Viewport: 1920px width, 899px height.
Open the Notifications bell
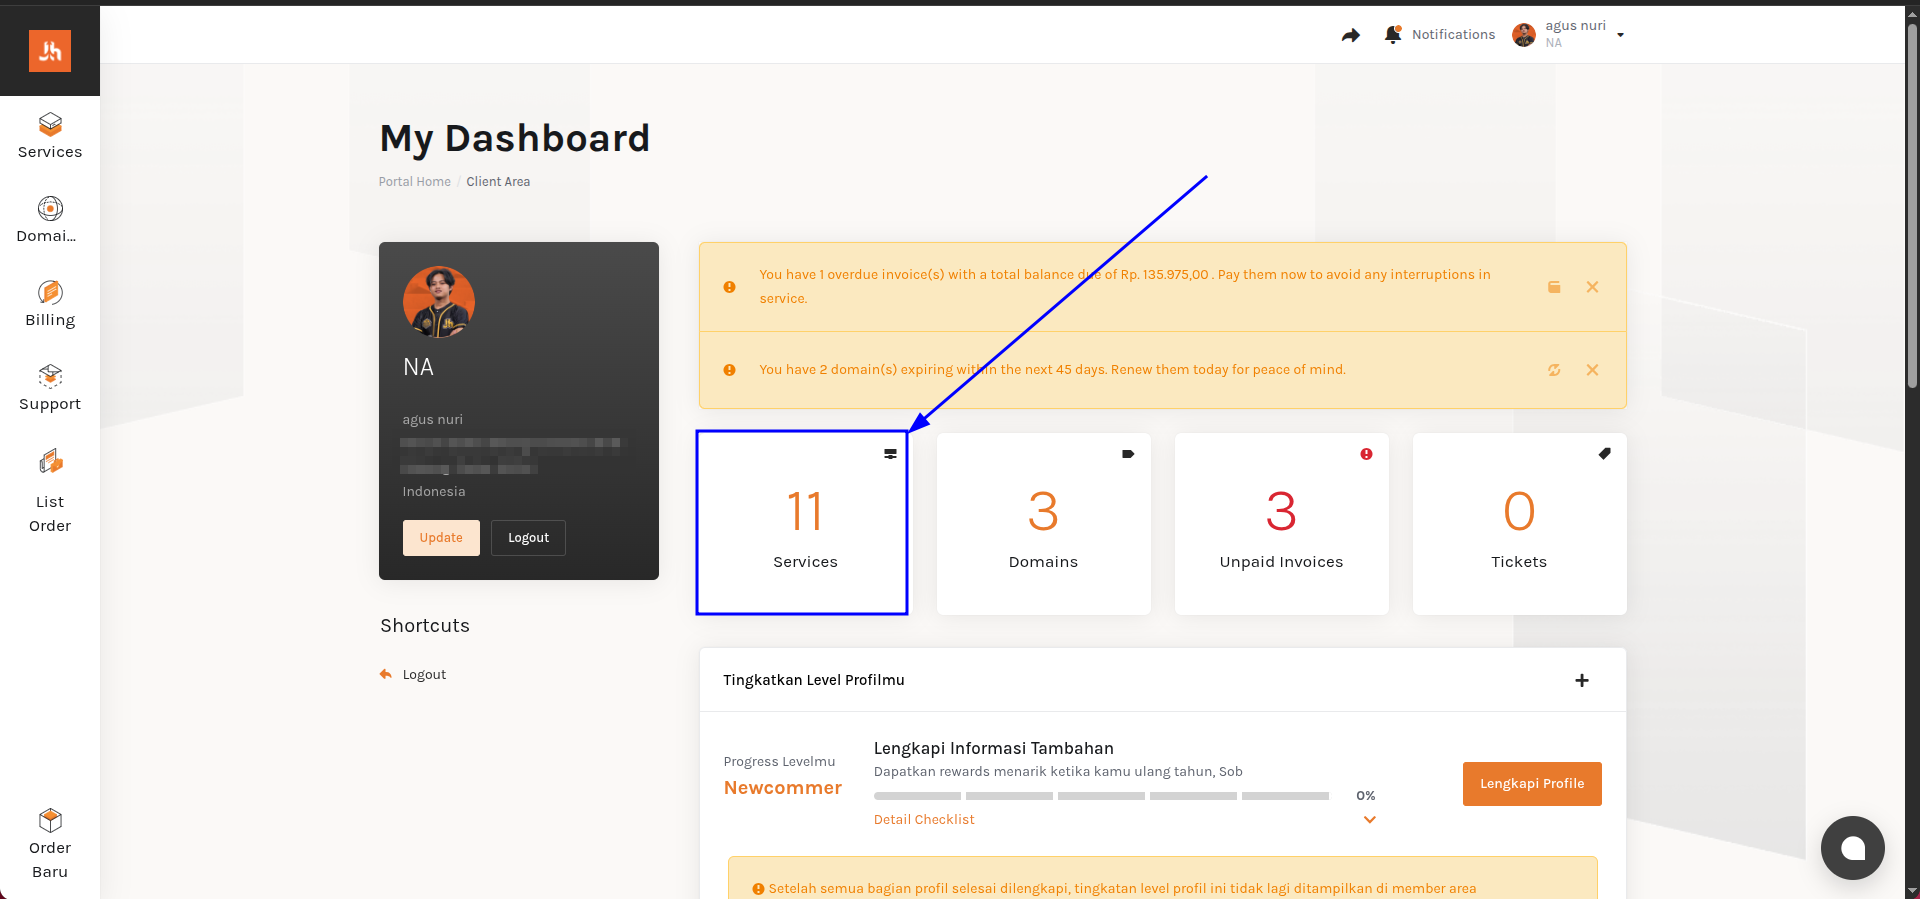(x=1392, y=35)
